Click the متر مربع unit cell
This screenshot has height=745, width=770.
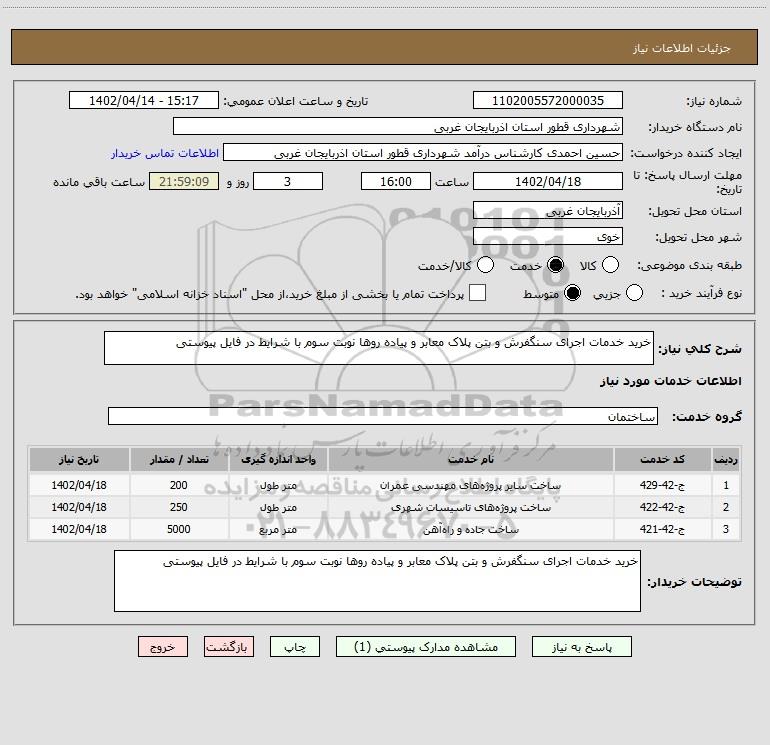point(278,529)
